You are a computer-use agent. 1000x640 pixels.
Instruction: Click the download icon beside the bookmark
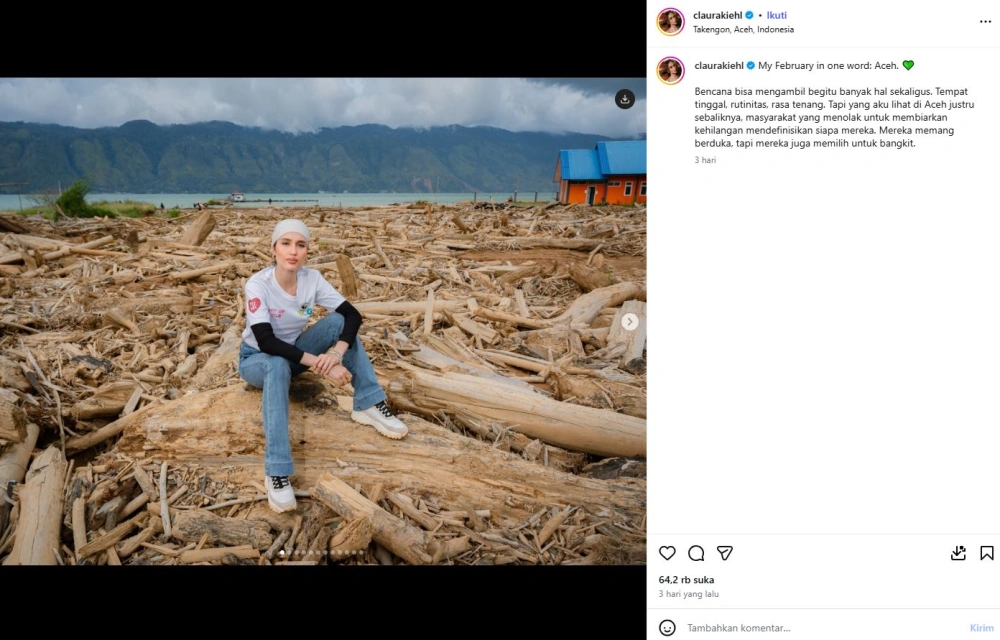coord(960,553)
